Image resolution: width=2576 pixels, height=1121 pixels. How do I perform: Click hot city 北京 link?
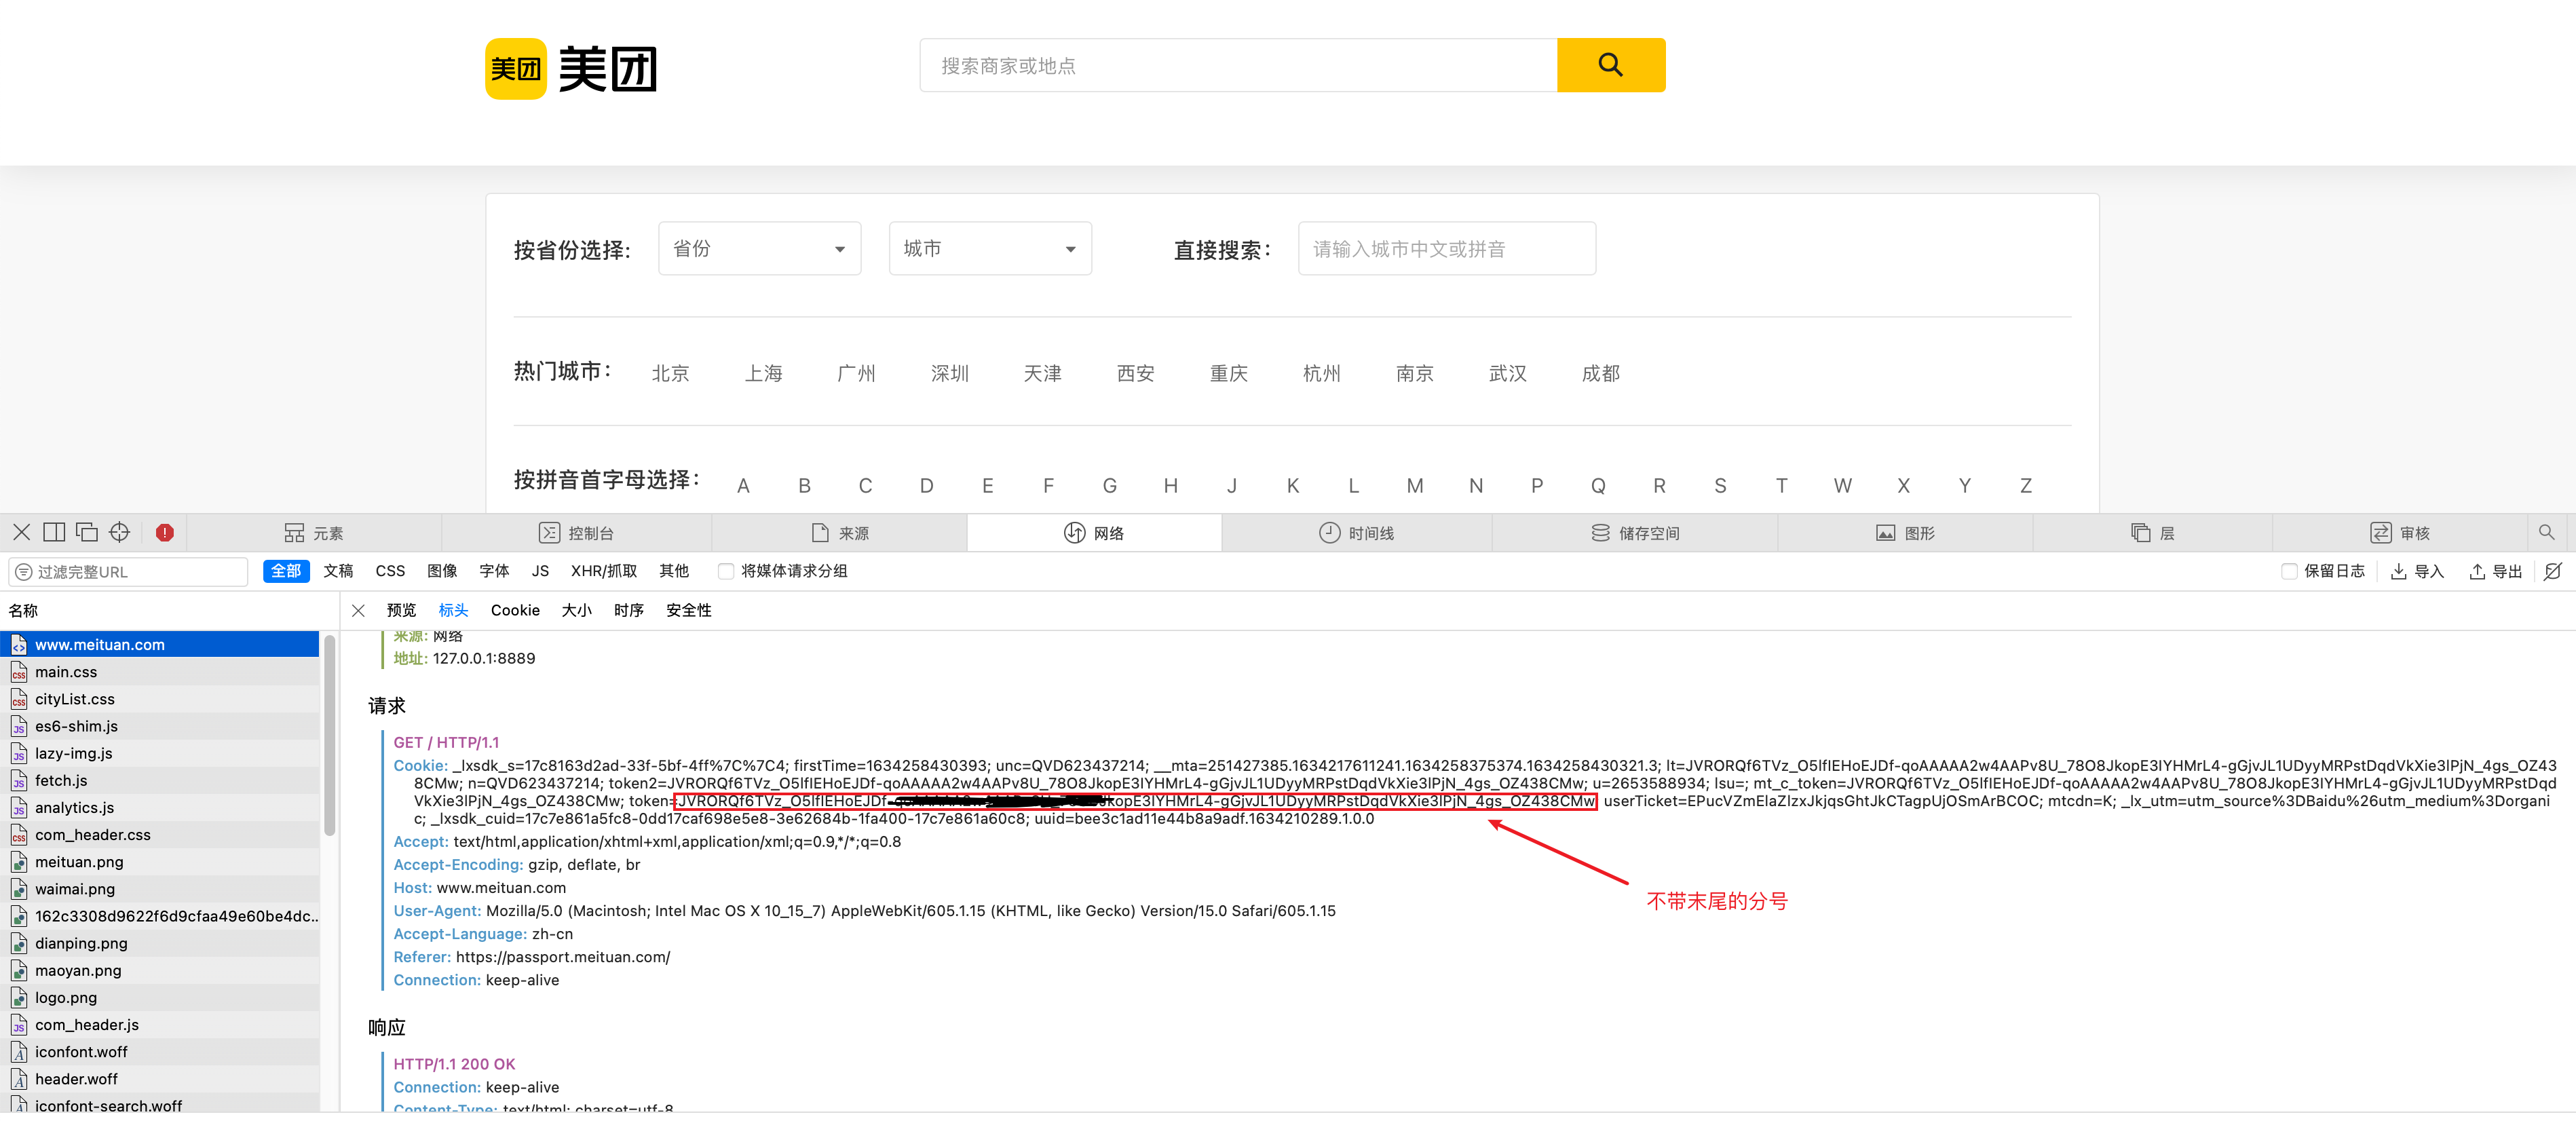tap(670, 373)
